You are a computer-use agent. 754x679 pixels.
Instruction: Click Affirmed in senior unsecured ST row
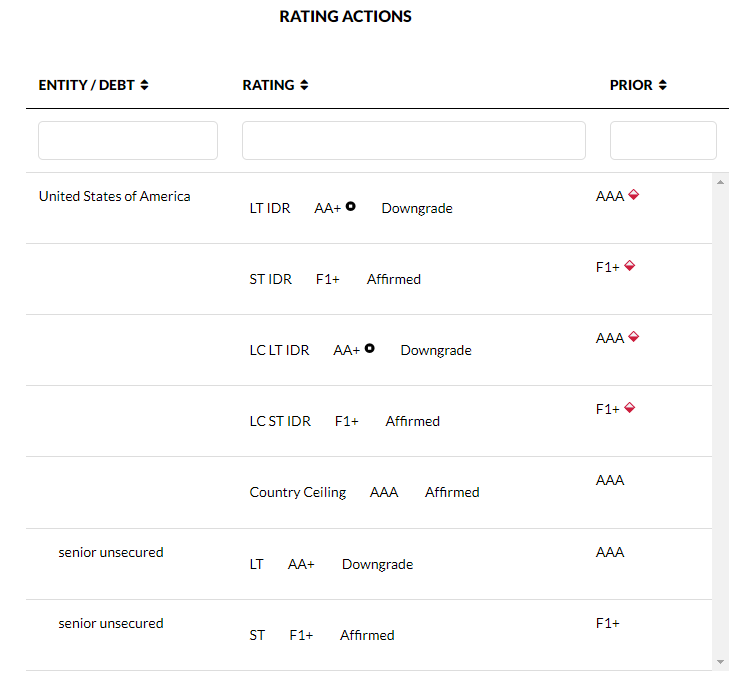(367, 635)
